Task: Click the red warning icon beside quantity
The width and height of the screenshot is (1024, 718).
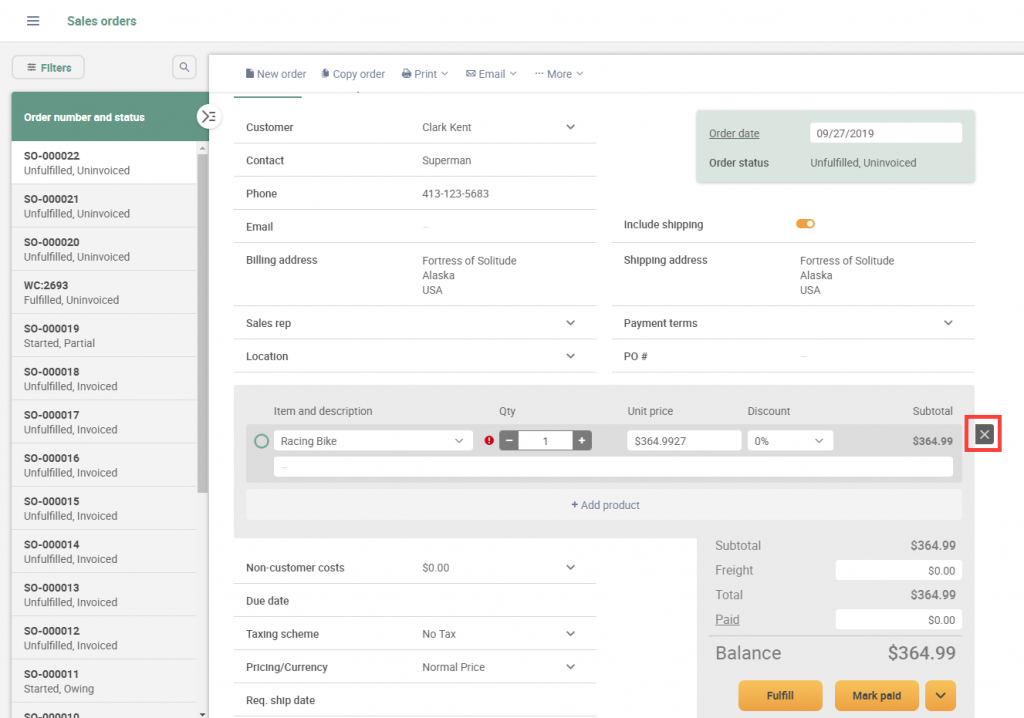Action: tap(488, 441)
